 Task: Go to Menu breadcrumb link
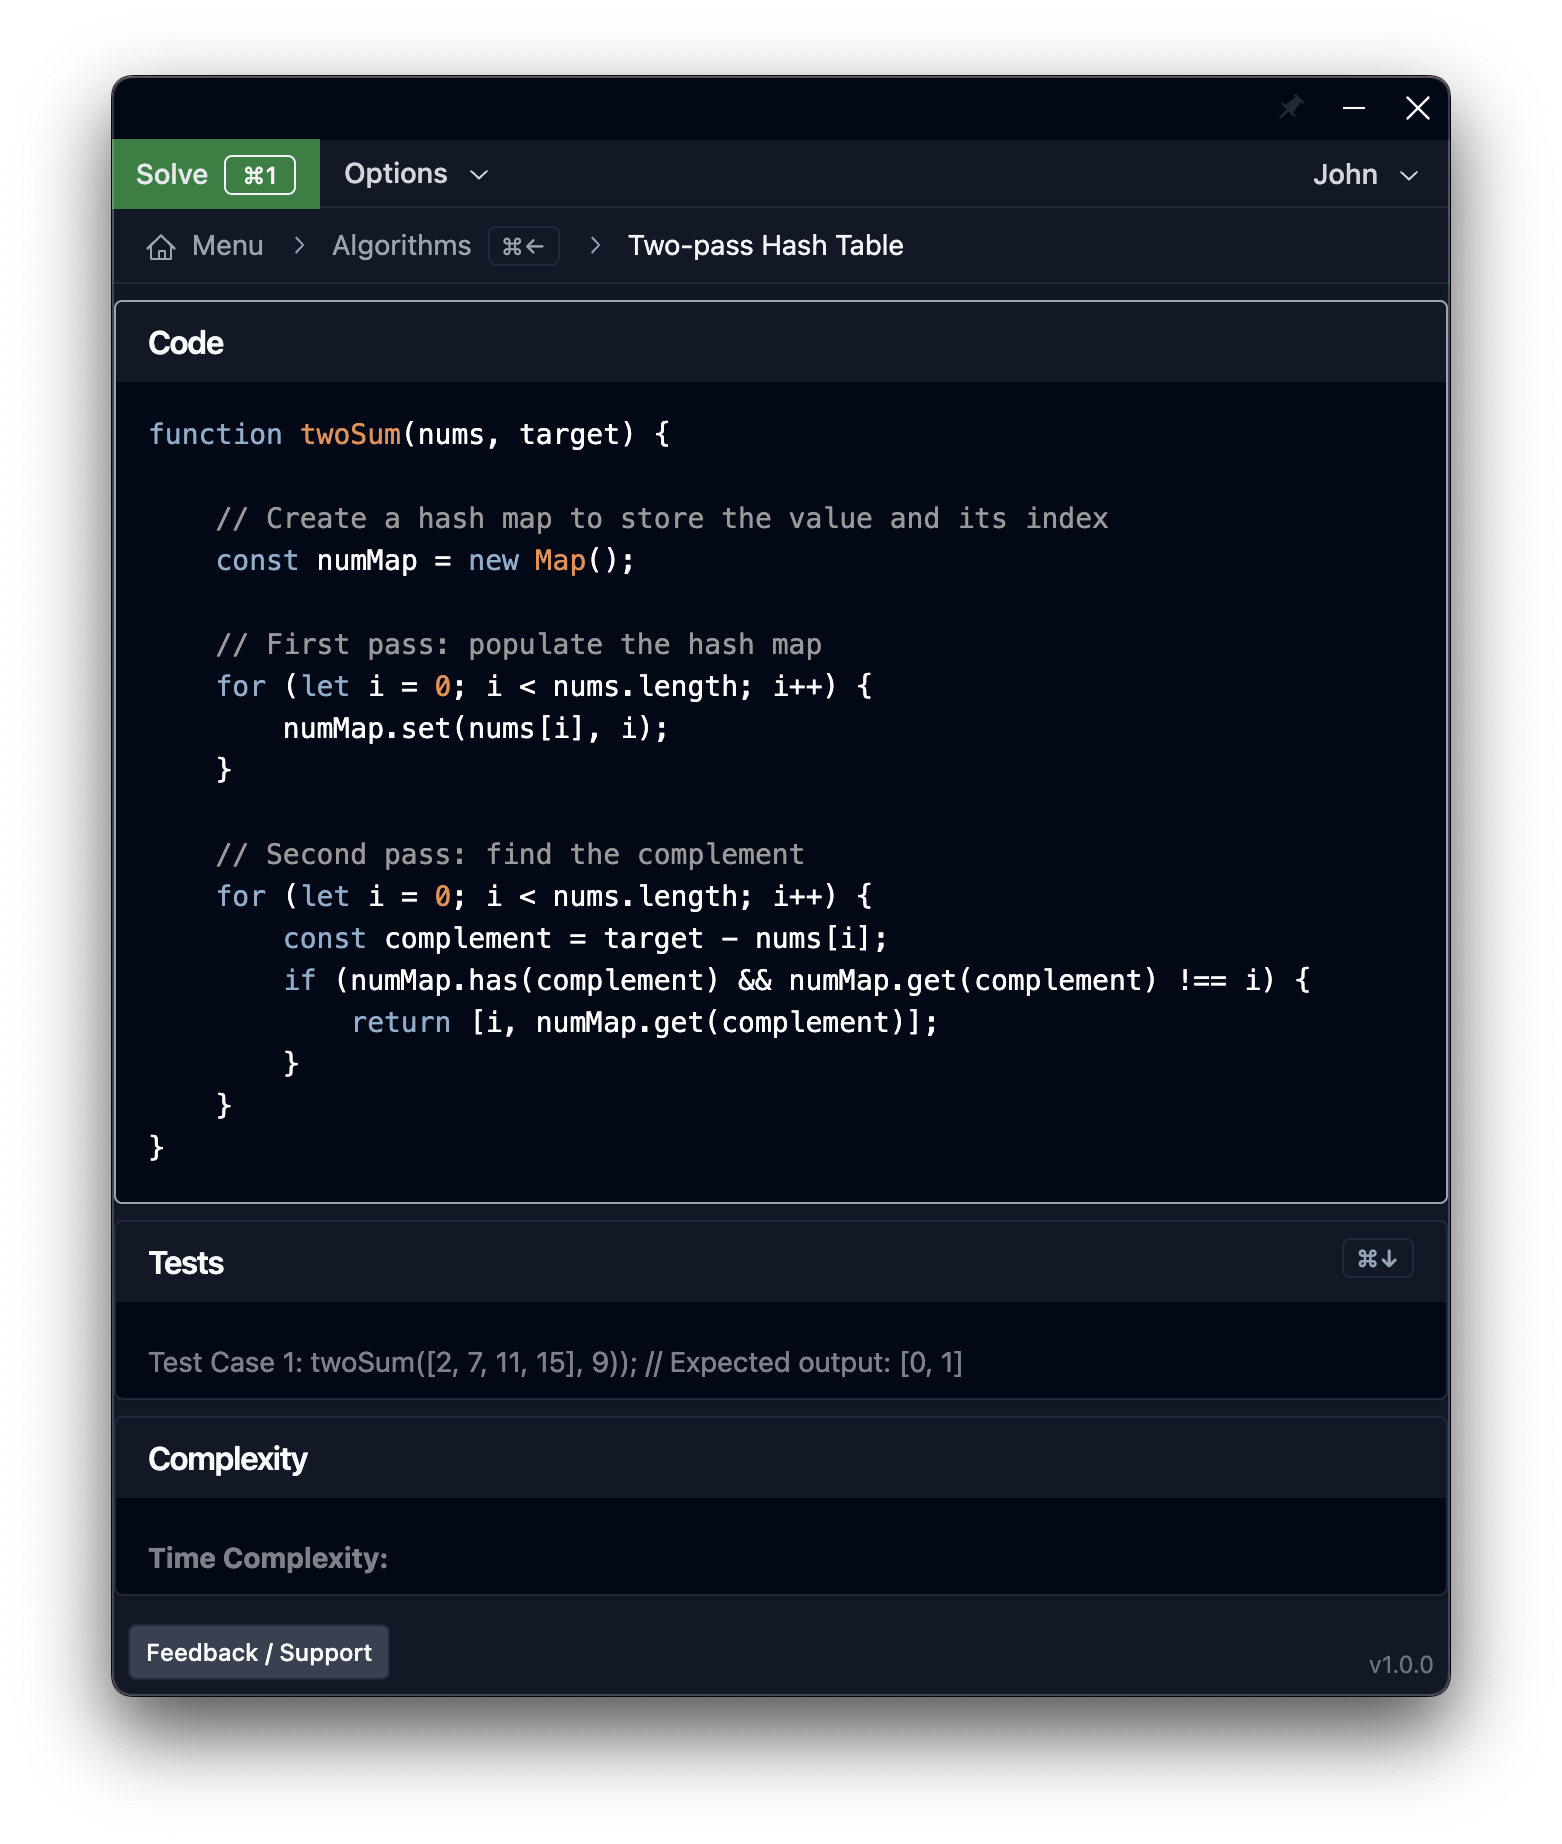pos(228,246)
